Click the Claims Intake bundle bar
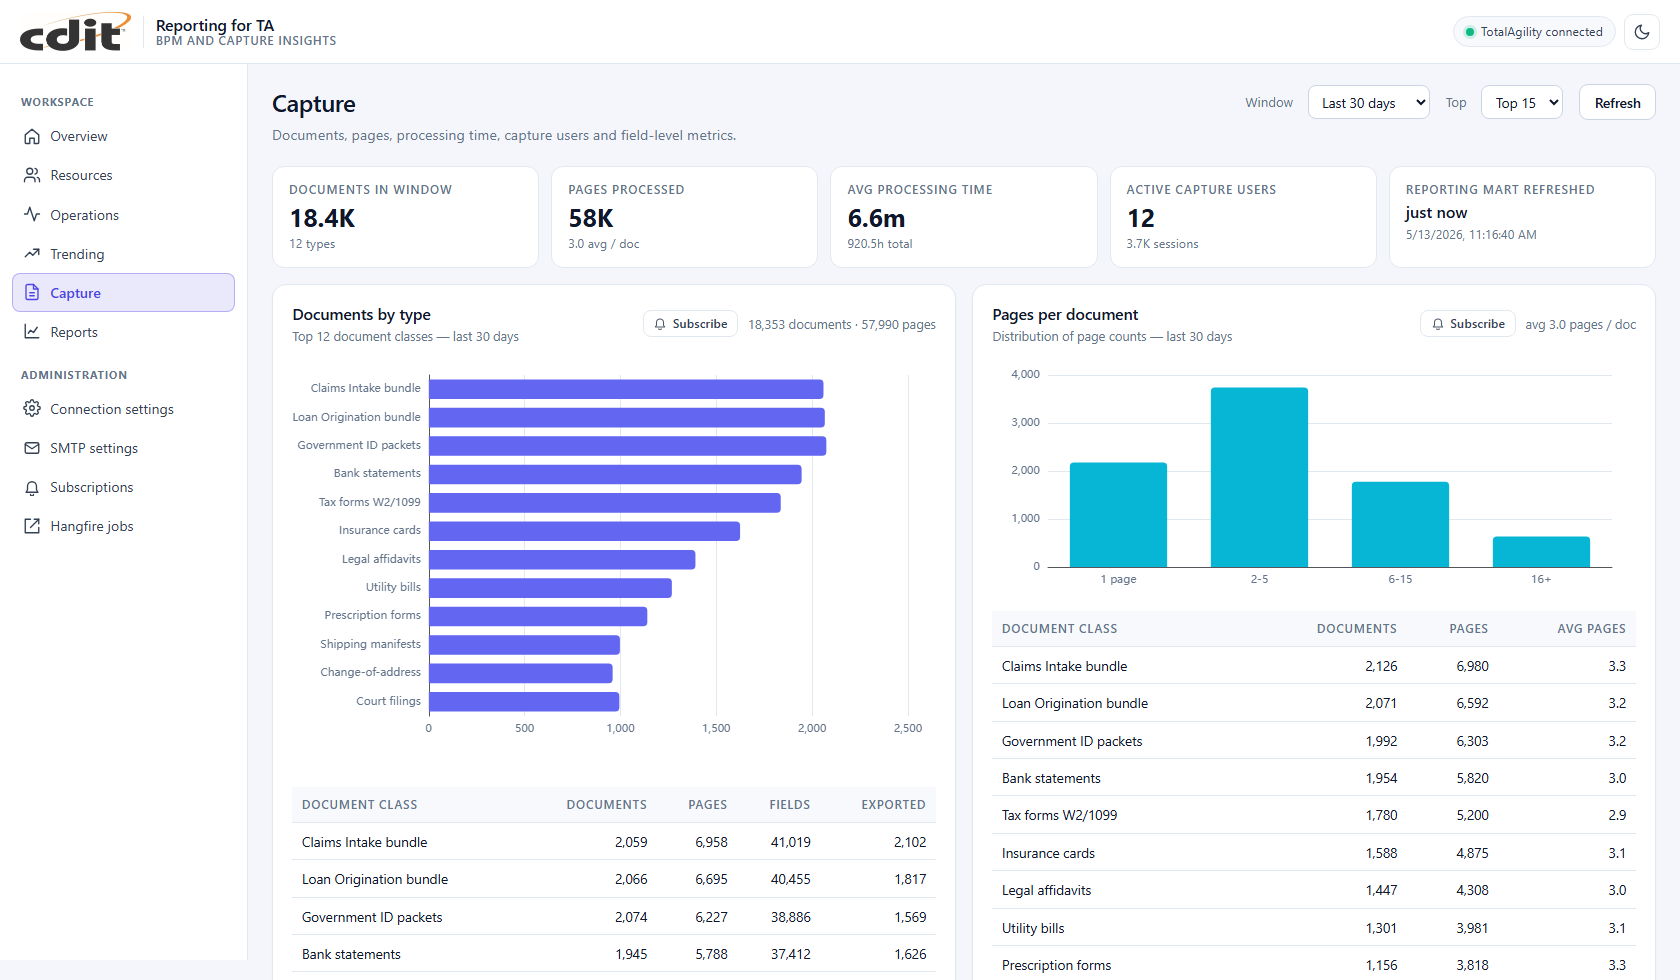Viewport: 1680px width, 980px height. coord(626,389)
